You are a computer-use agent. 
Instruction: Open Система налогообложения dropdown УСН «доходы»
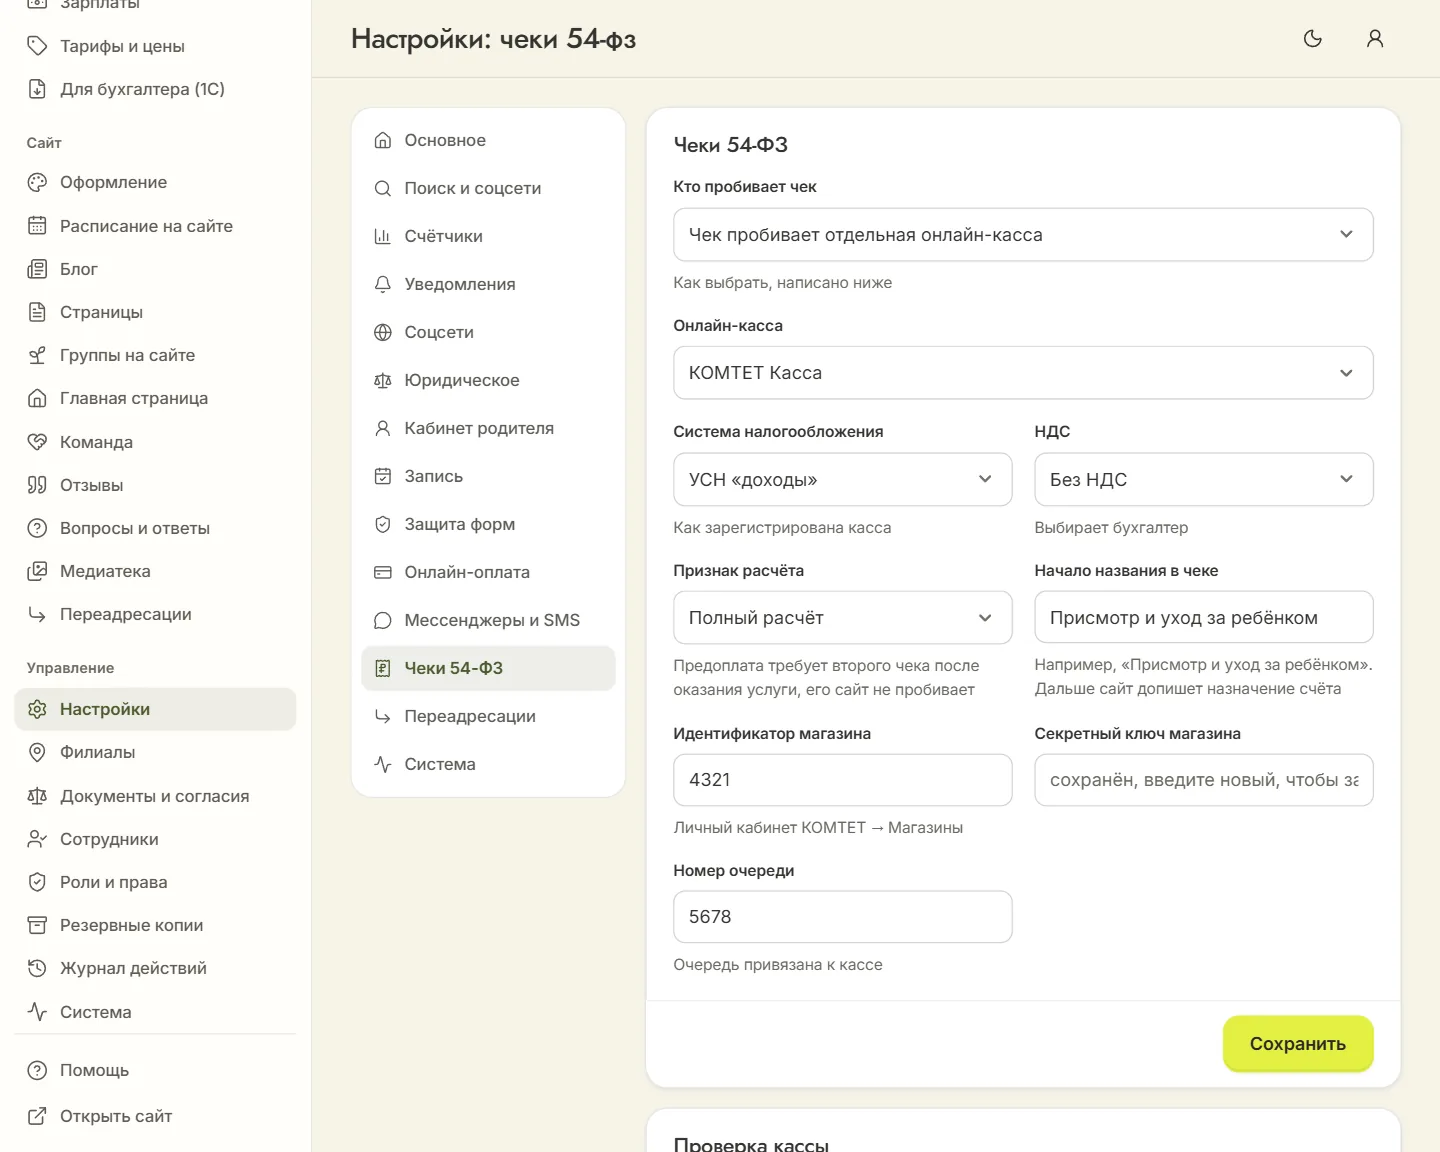coord(843,480)
